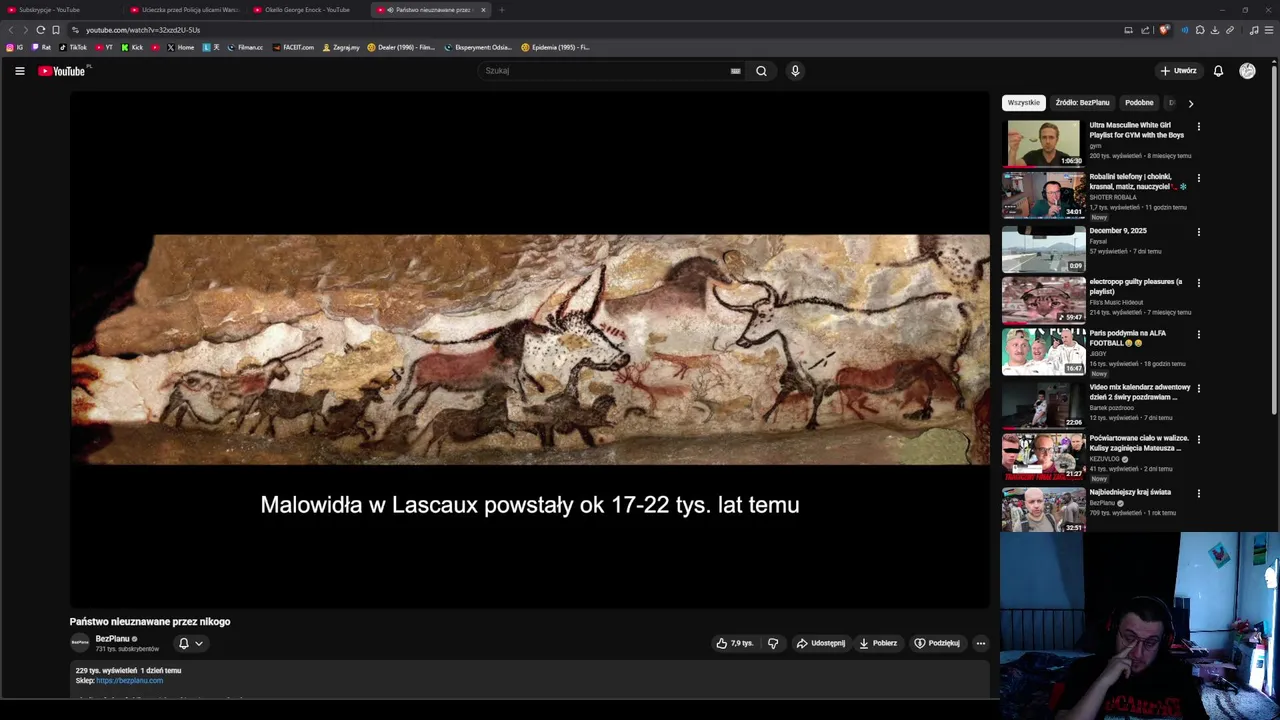Open the Epidemia (1995) bookmark
1280x720 pixels.
pyautogui.click(x=555, y=47)
